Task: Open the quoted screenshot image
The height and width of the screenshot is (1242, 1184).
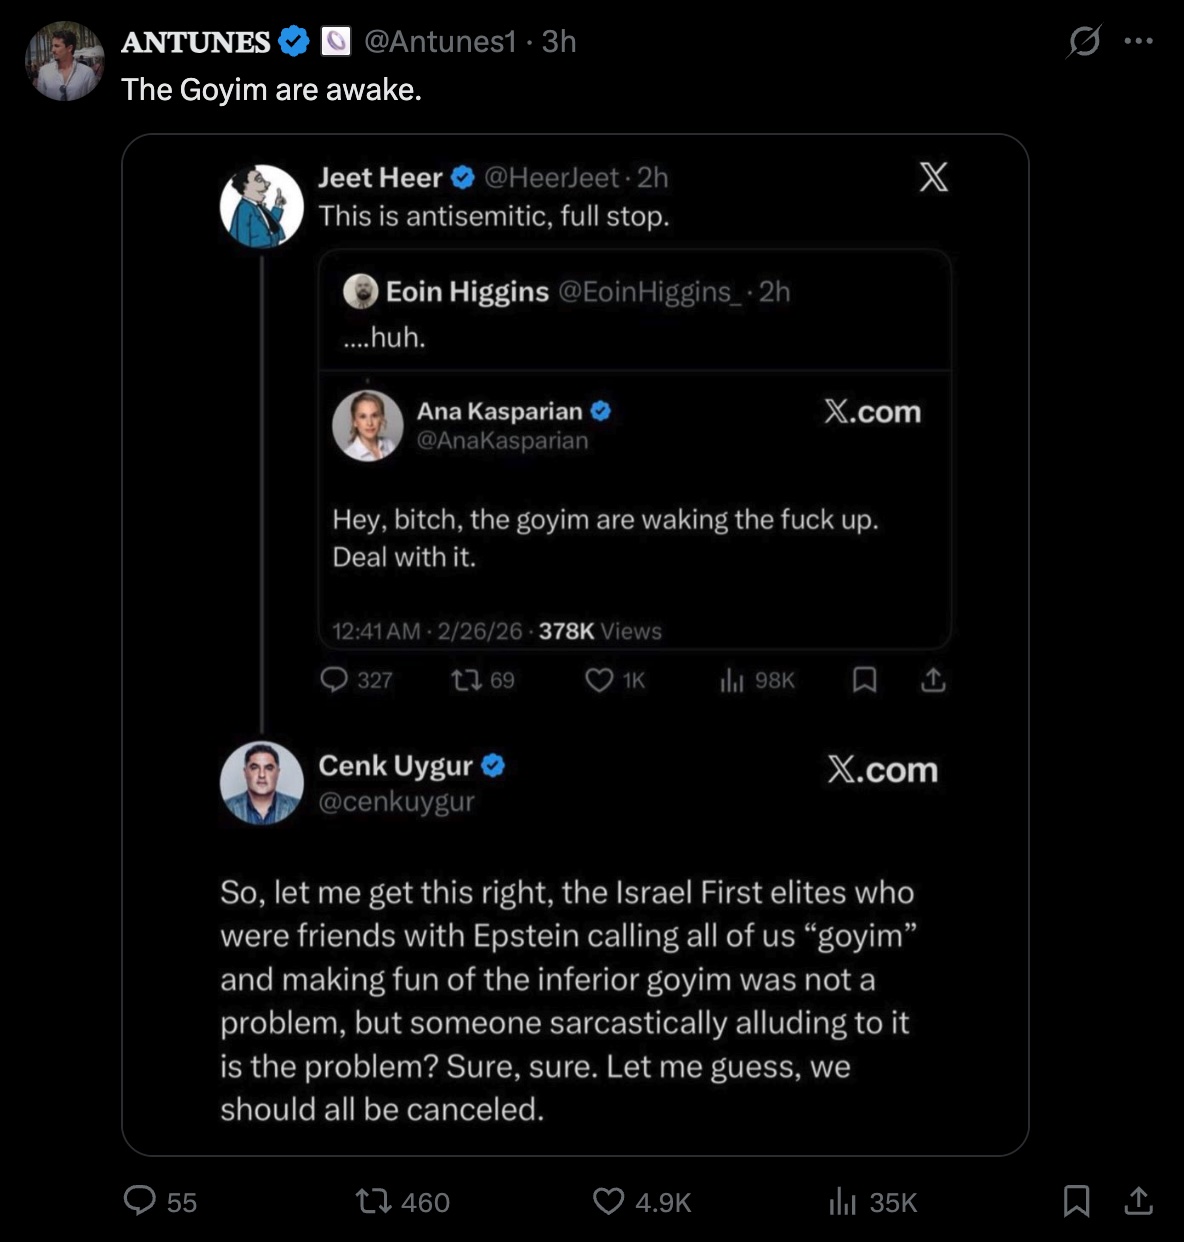Action: click(x=575, y=645)
